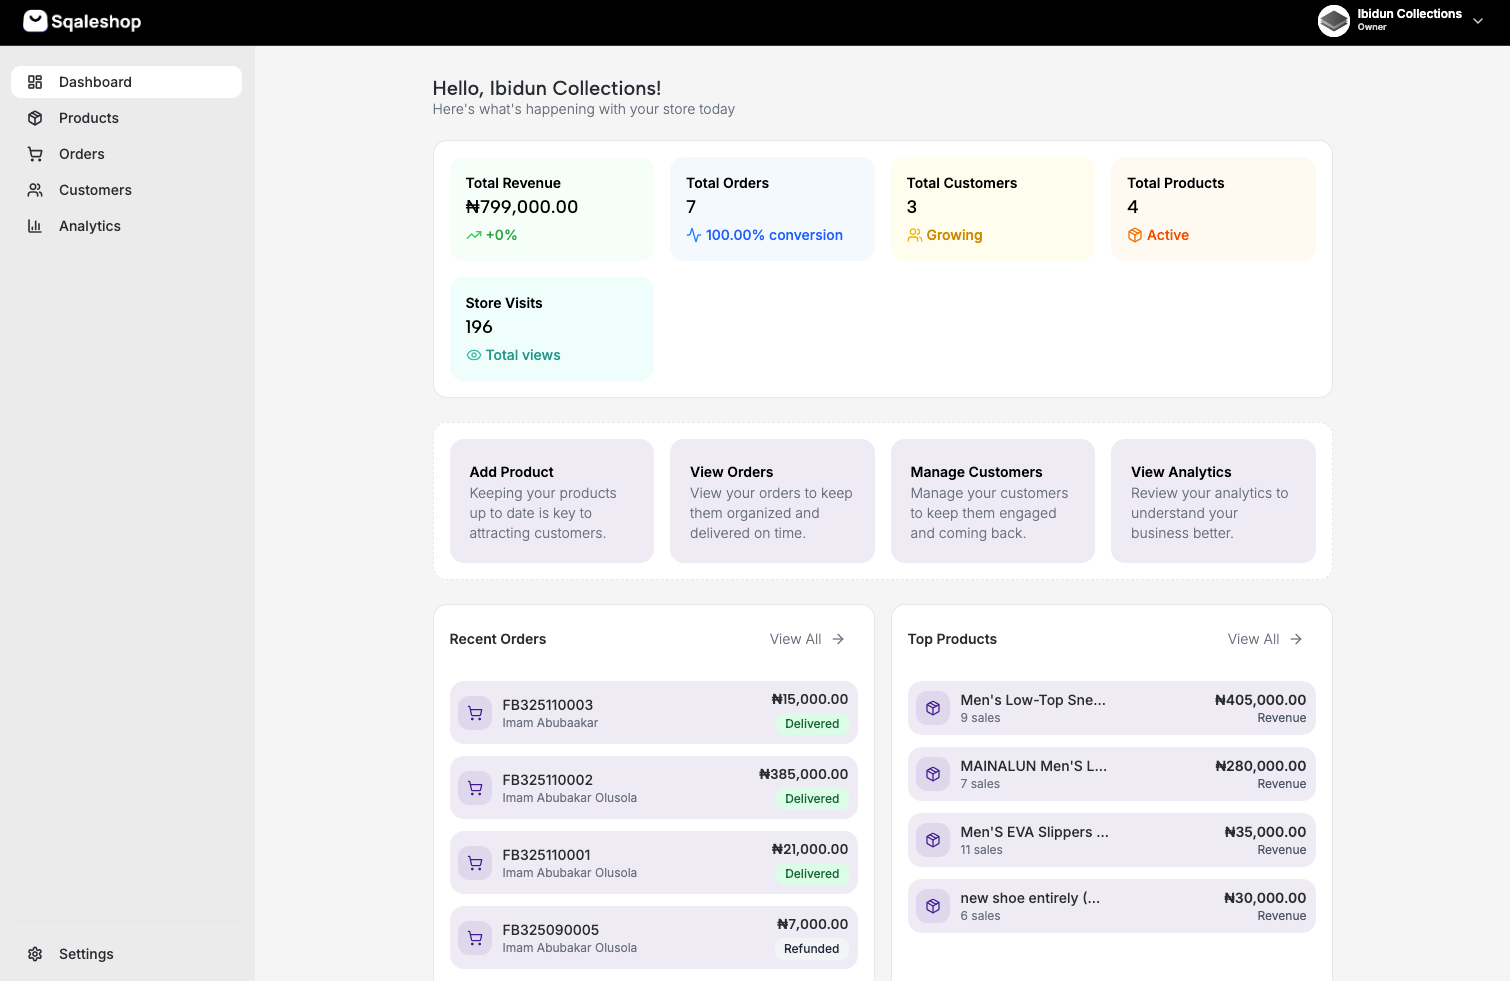Image resolution: width=1510 pixels, height=981 pixels.
Task: Switch to the Orders section
Action: (x=81, y=154)
